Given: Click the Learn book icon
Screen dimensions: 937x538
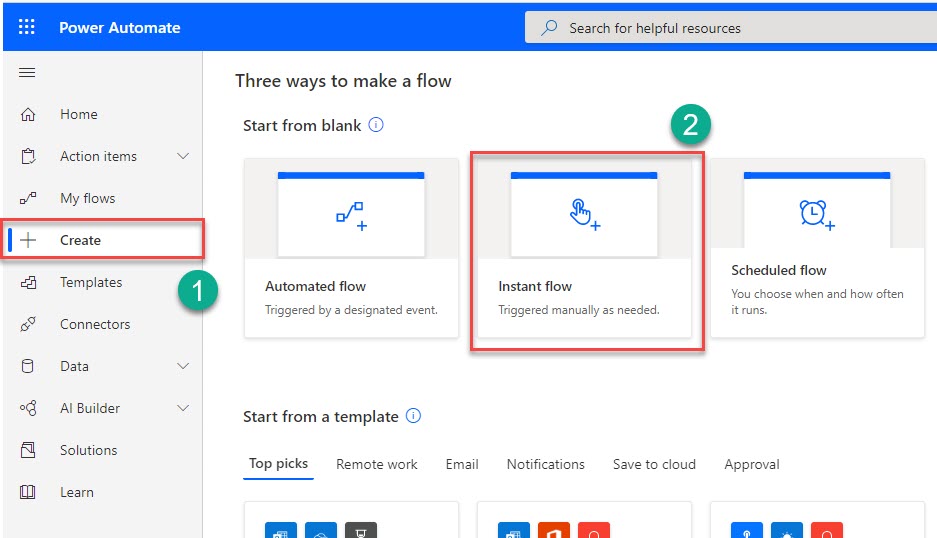Looking at the screenshot, I should click(28, 492).
